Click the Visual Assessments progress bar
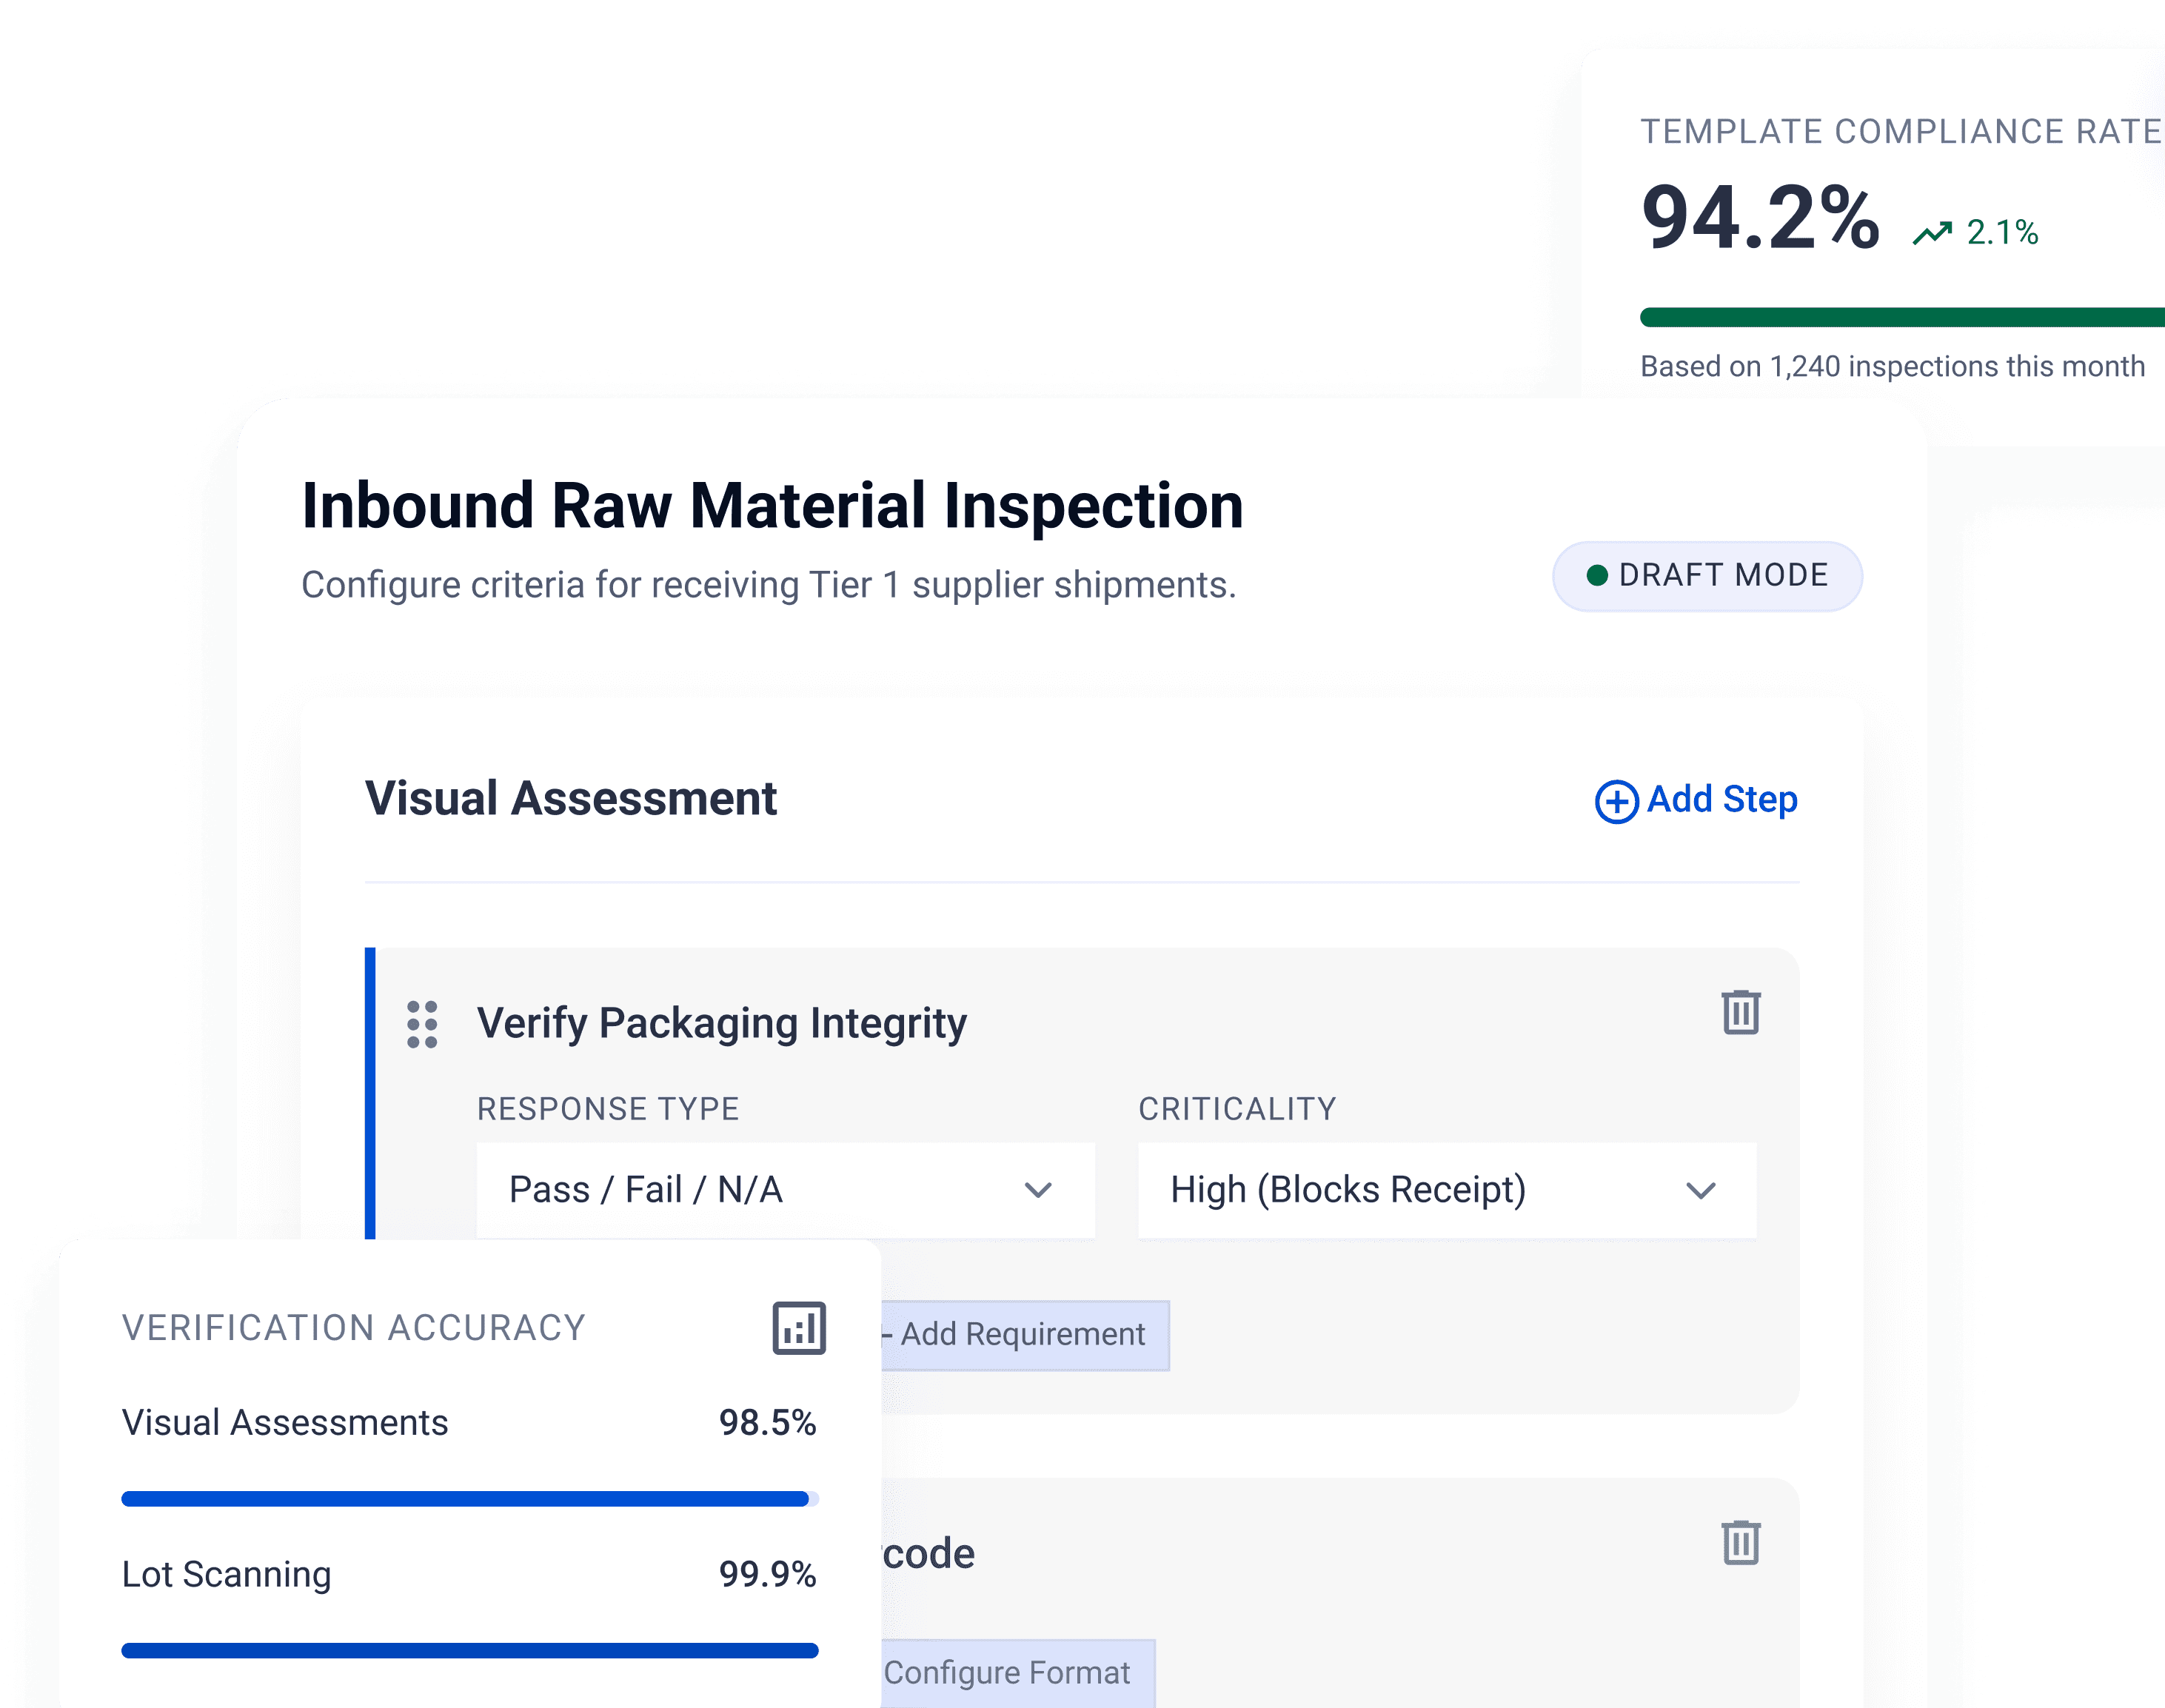This screenshot has width=2165, height=1708. (470, 1498)
